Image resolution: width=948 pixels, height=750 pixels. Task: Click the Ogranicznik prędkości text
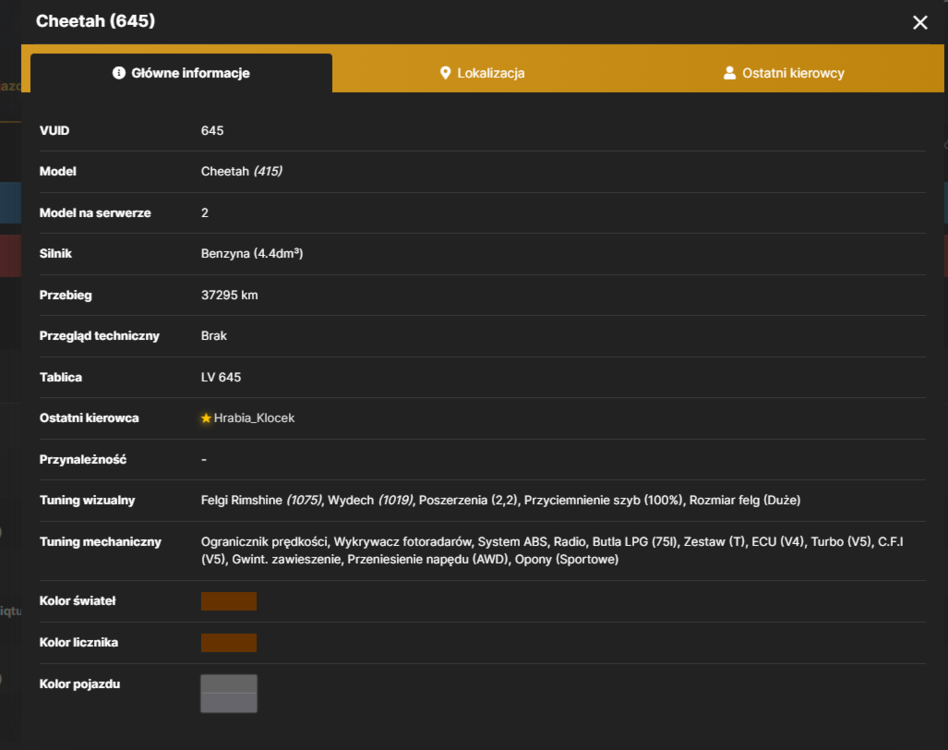(264, 542)
